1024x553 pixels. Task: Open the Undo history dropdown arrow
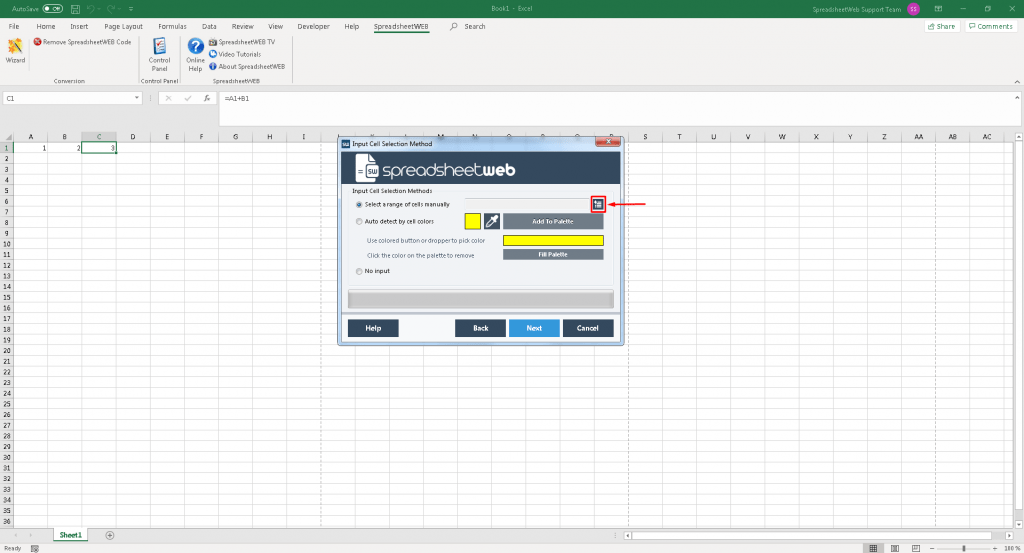point(99,9)
